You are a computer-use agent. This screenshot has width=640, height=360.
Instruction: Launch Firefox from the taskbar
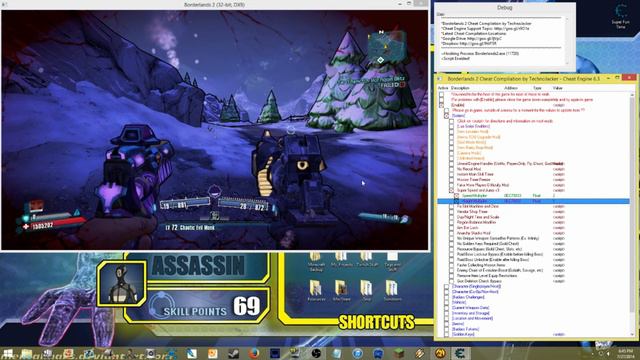[254, 353]
